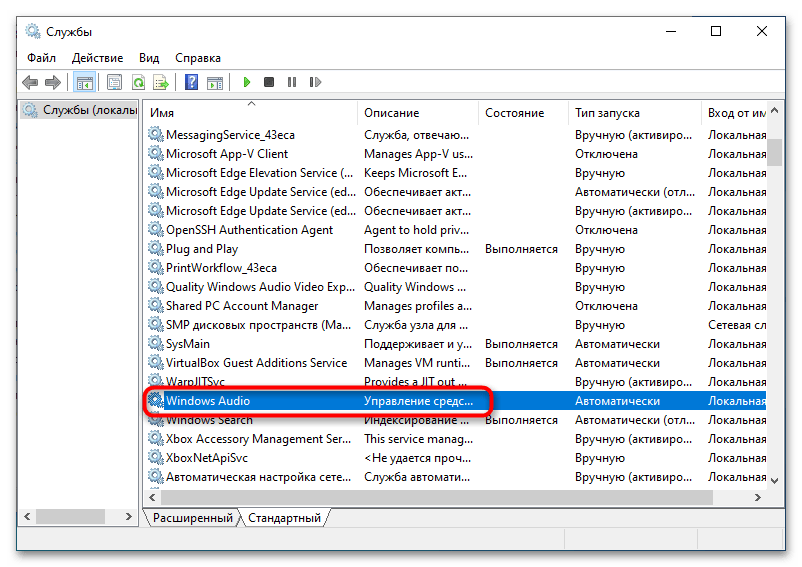Open the Справка menu
Viewport: 802px width, 567px height.
pyautogui.click(x=198, y=58)
